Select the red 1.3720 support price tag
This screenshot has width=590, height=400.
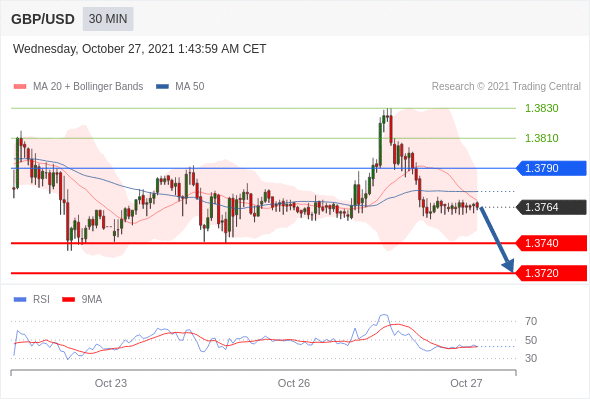point(551,273)
